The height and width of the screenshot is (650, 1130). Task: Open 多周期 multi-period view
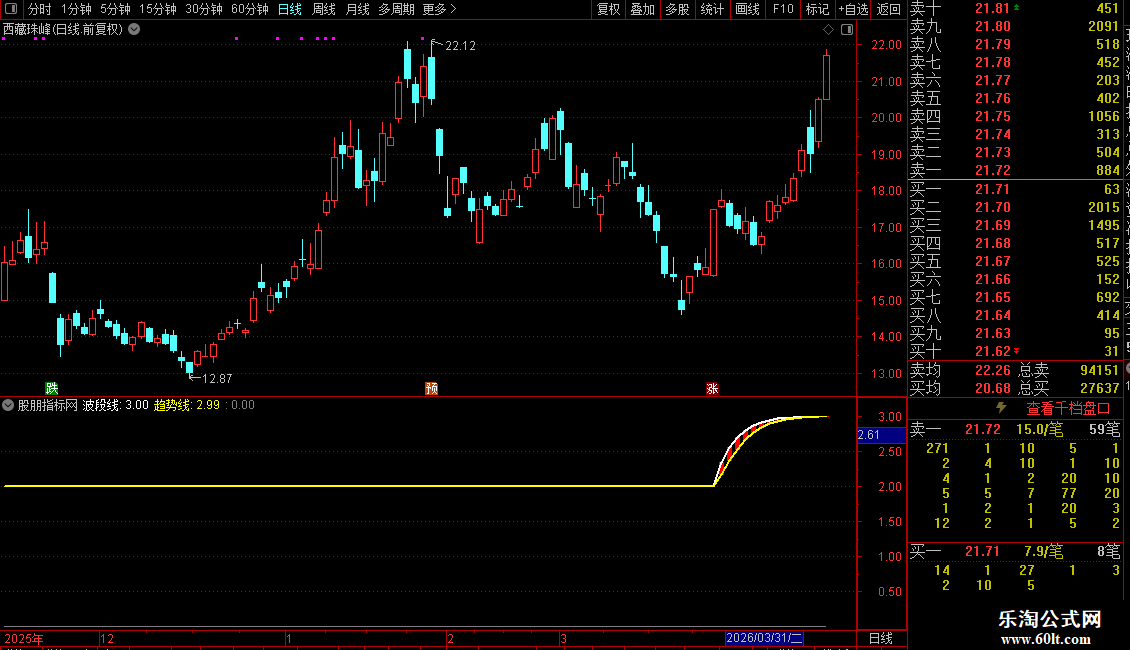pyautogui.click(x=396, y=9)
